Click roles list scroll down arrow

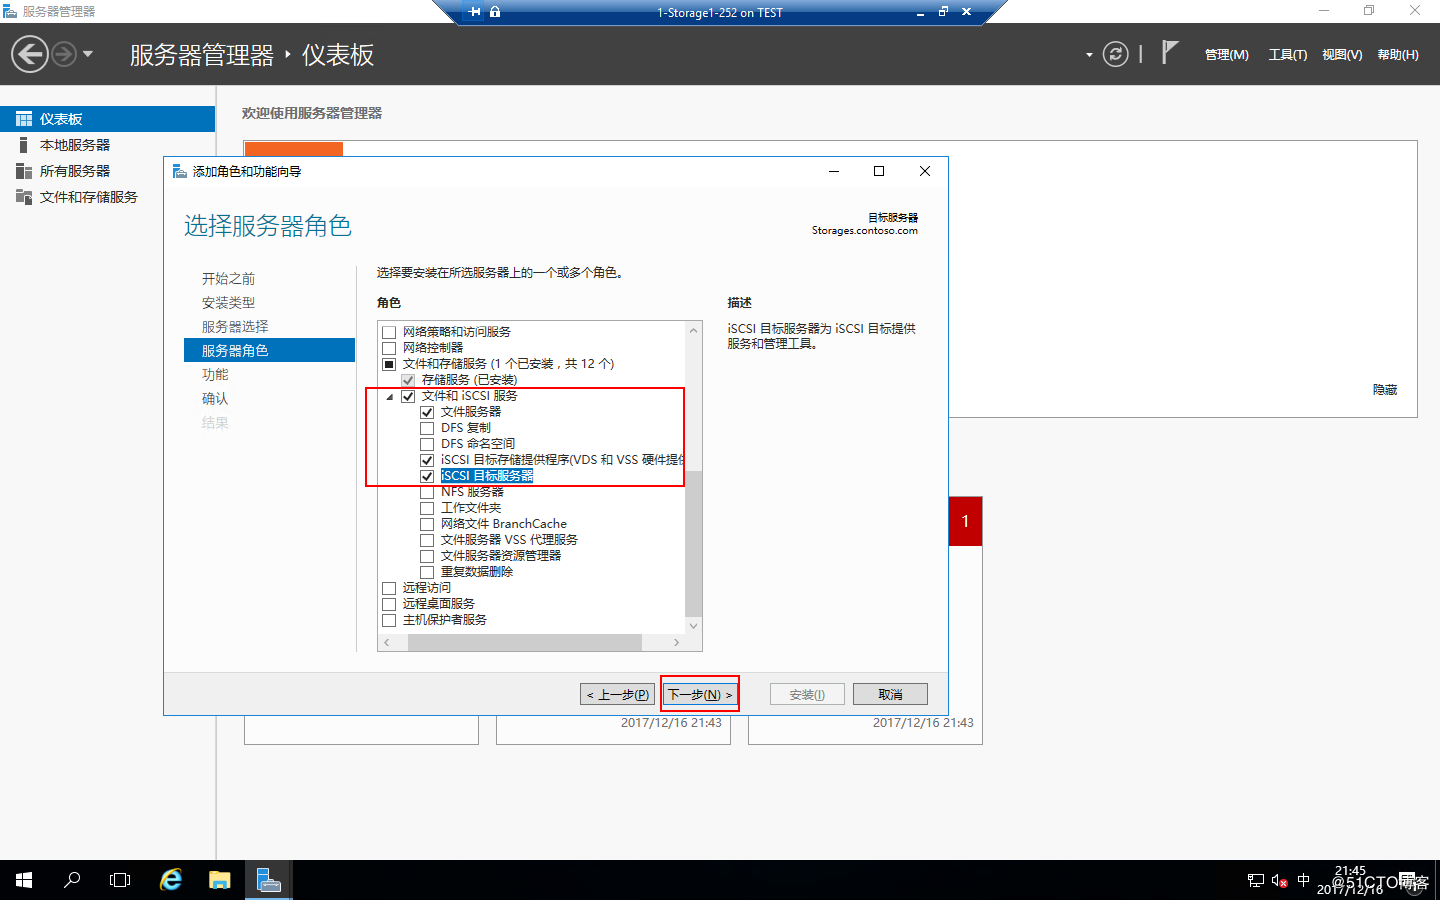[x=694, y=626]
